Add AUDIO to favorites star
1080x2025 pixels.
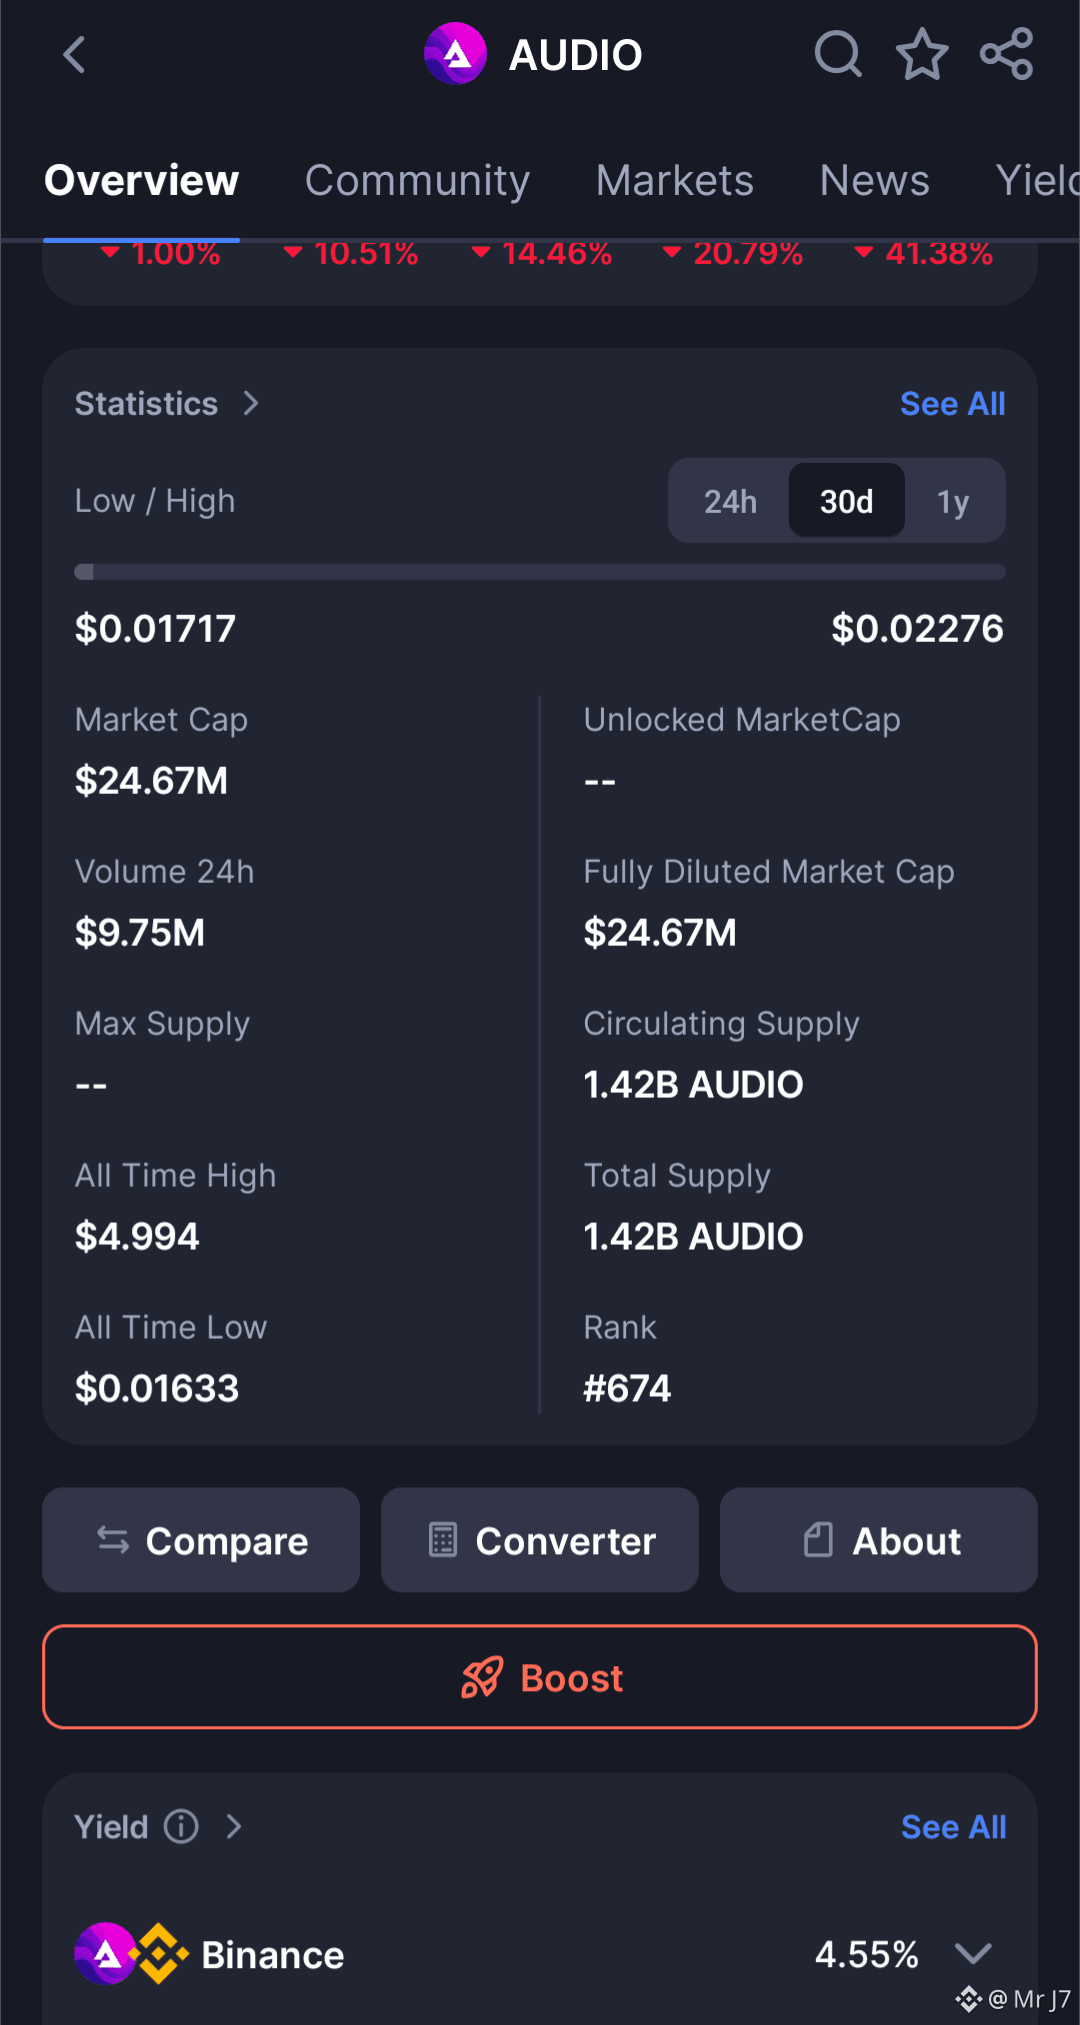point(922,54)
